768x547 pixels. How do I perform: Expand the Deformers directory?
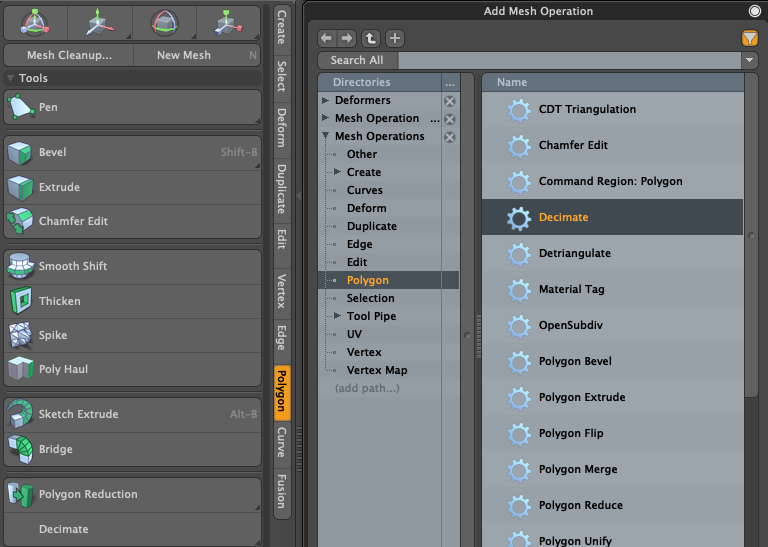(x=325, y=100)
